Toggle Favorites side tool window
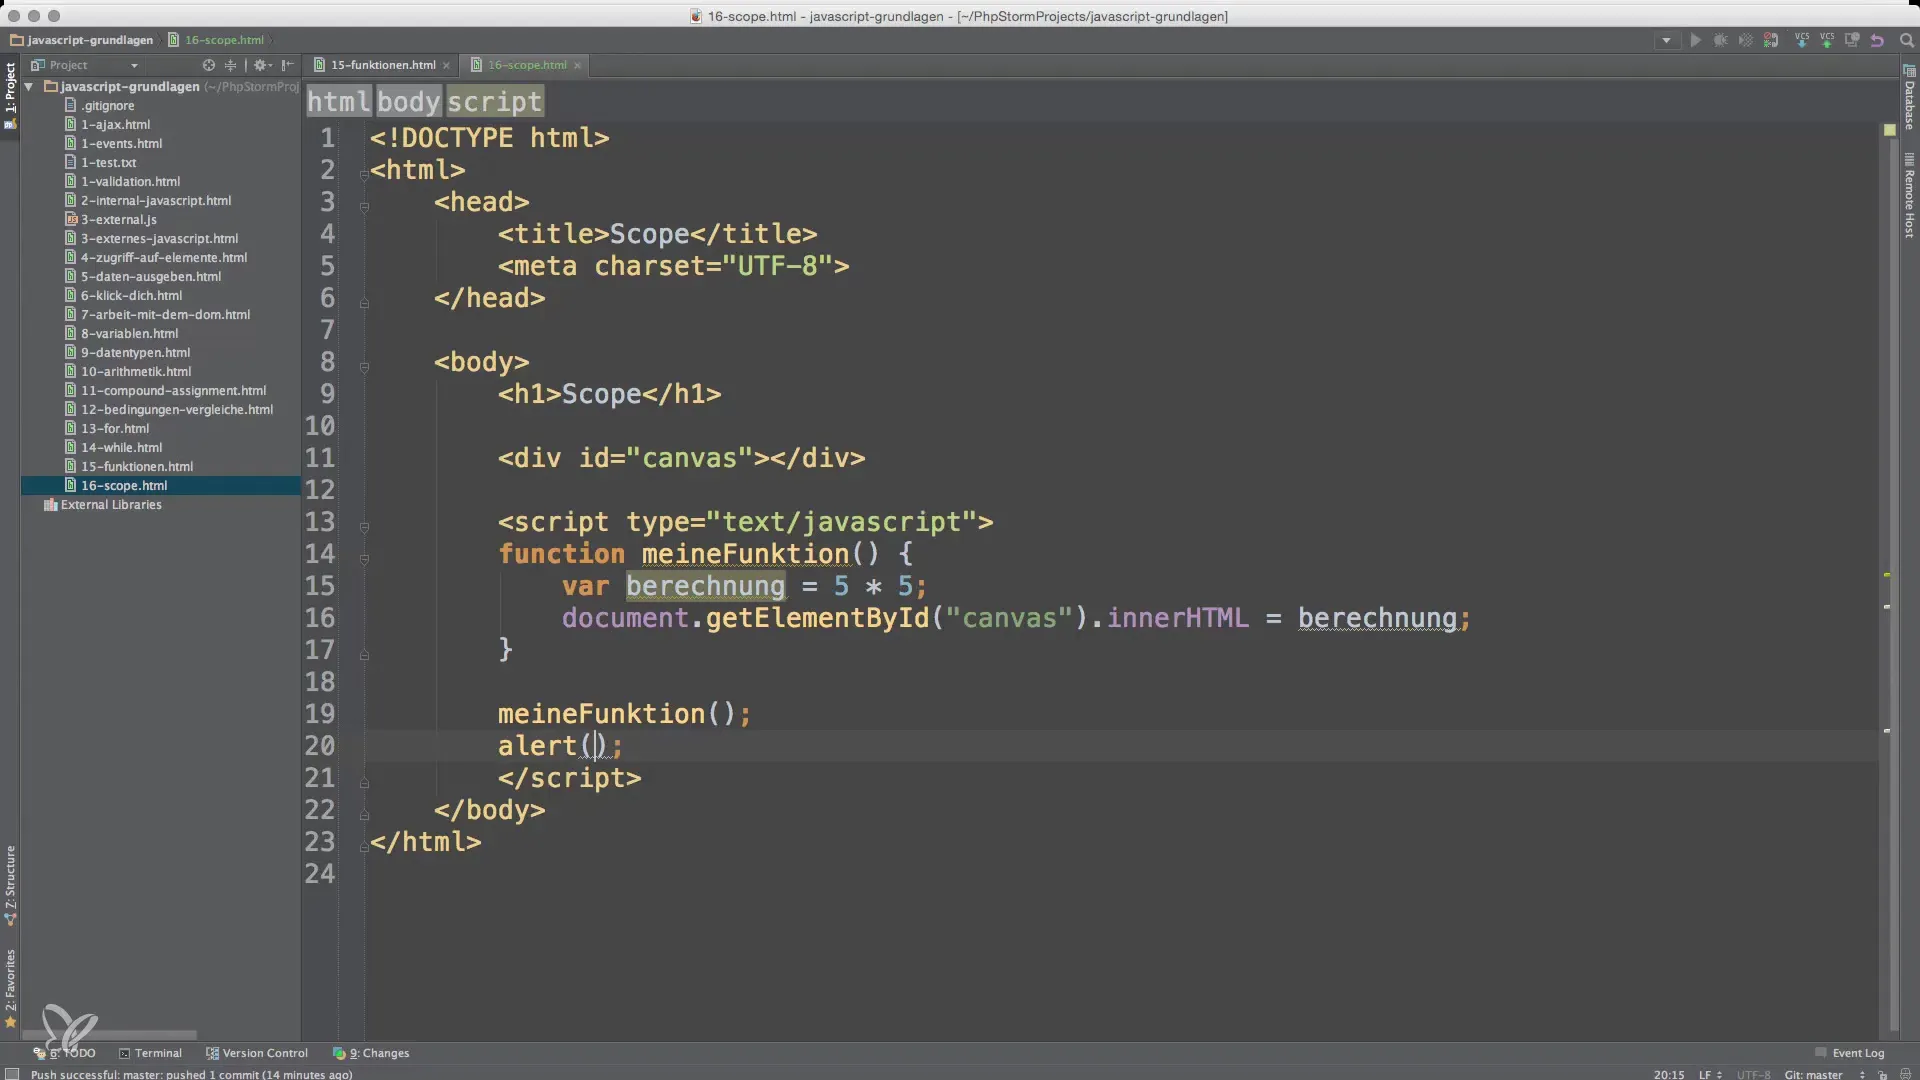Viewport: 1920px width, 1080px height. 10,988
